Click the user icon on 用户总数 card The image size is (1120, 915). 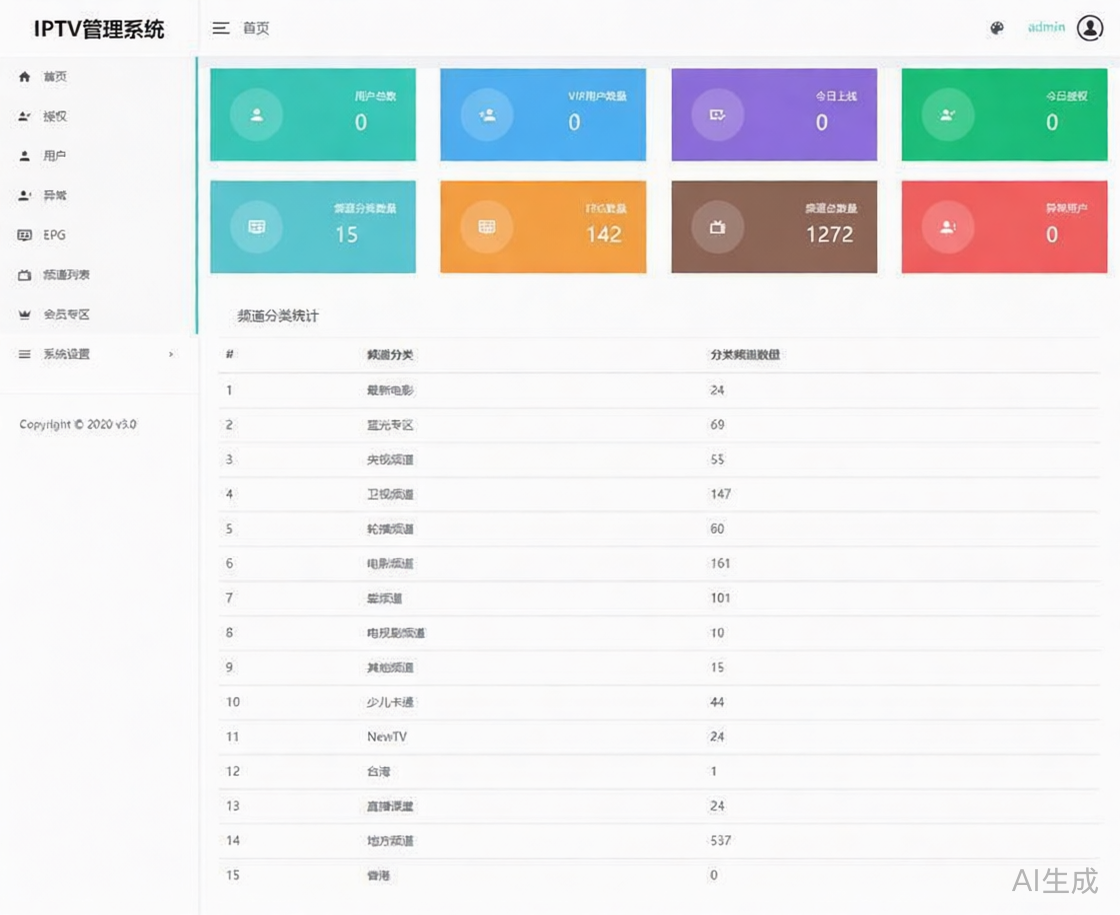(x=255, y=114)
